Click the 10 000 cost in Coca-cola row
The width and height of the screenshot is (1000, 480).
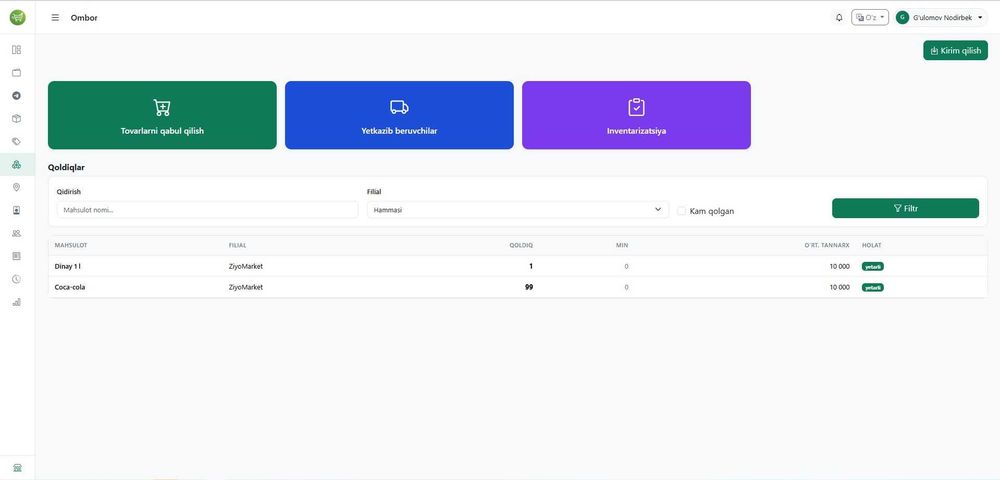[839, 287]
